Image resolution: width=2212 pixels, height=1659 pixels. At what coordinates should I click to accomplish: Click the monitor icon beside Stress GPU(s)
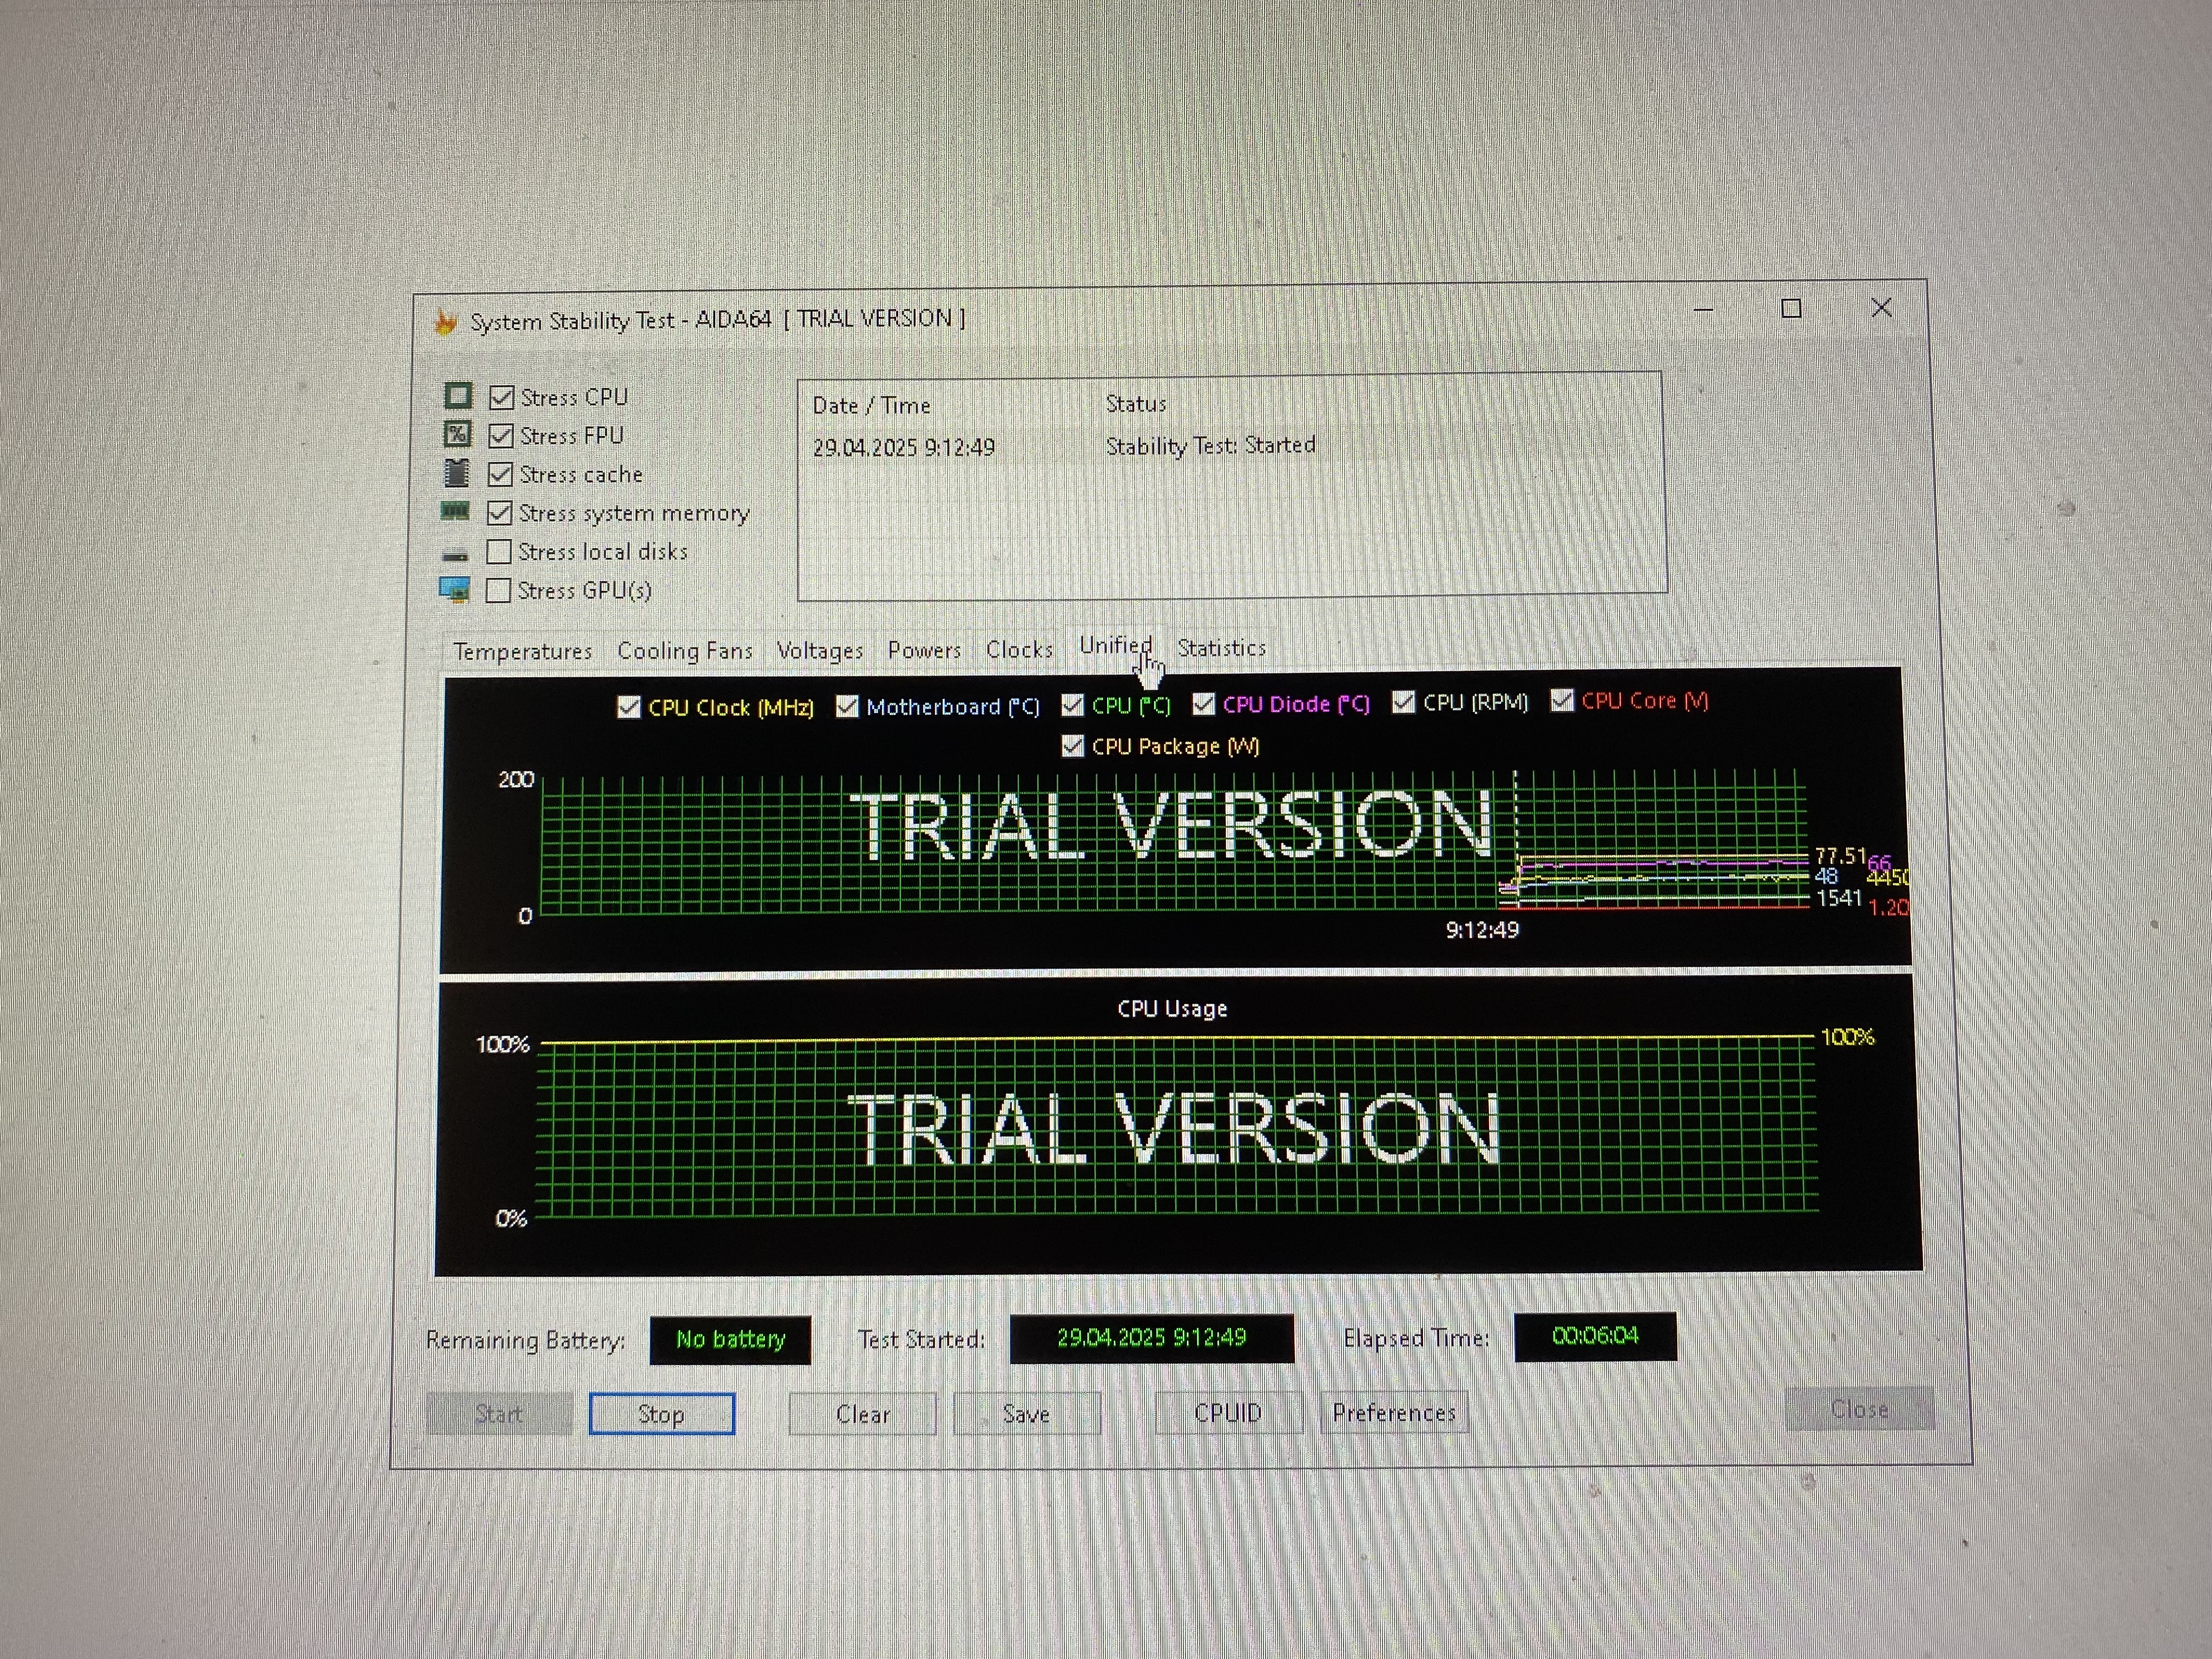click(x=455, y=589)
